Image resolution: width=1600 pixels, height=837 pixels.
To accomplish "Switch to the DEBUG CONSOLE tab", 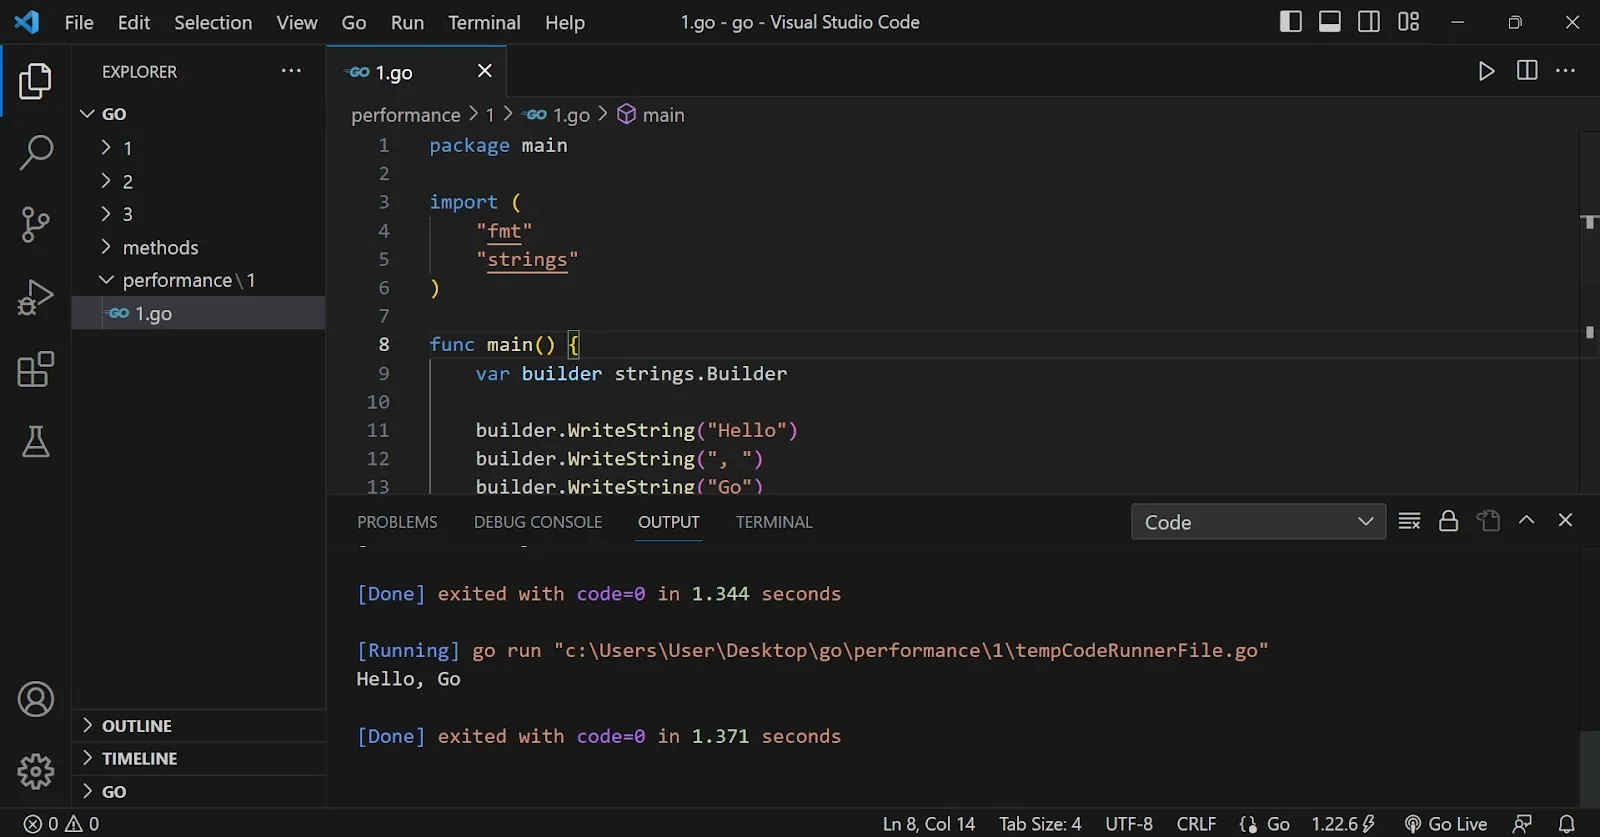I will point(538,522).
